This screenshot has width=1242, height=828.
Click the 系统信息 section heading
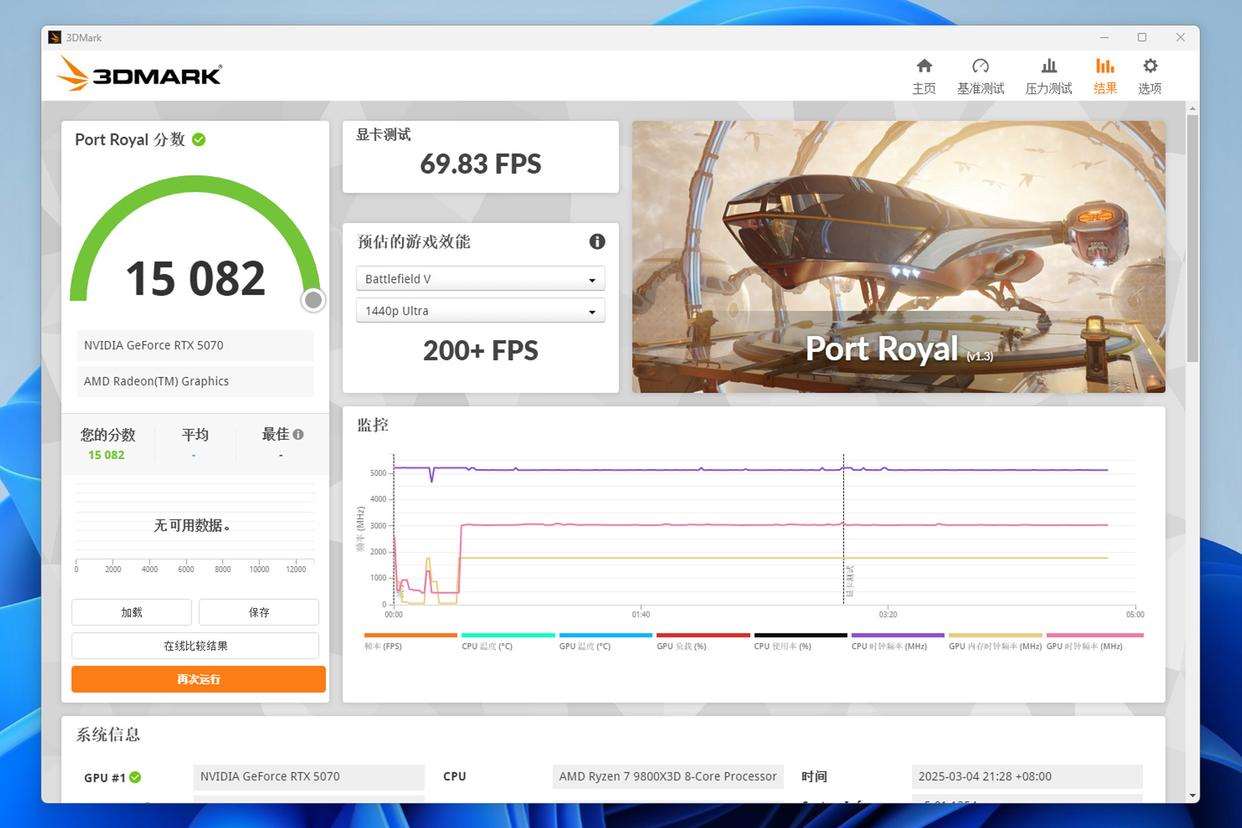pyautogui.click(x=108, y=735)
